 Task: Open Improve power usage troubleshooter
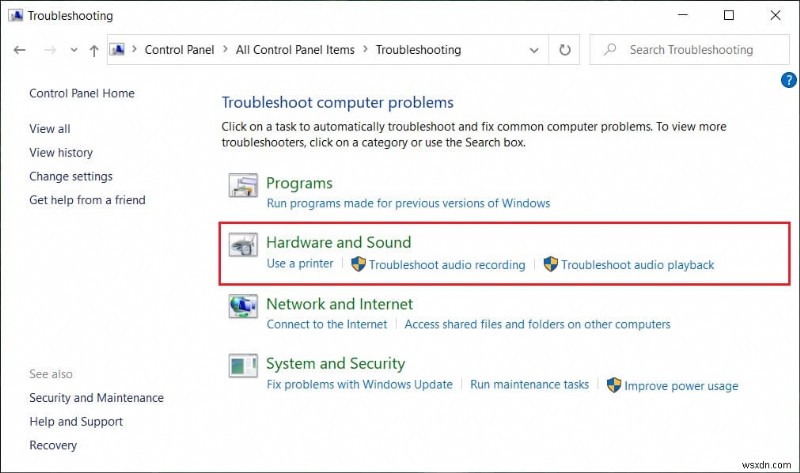coord(681,386)
